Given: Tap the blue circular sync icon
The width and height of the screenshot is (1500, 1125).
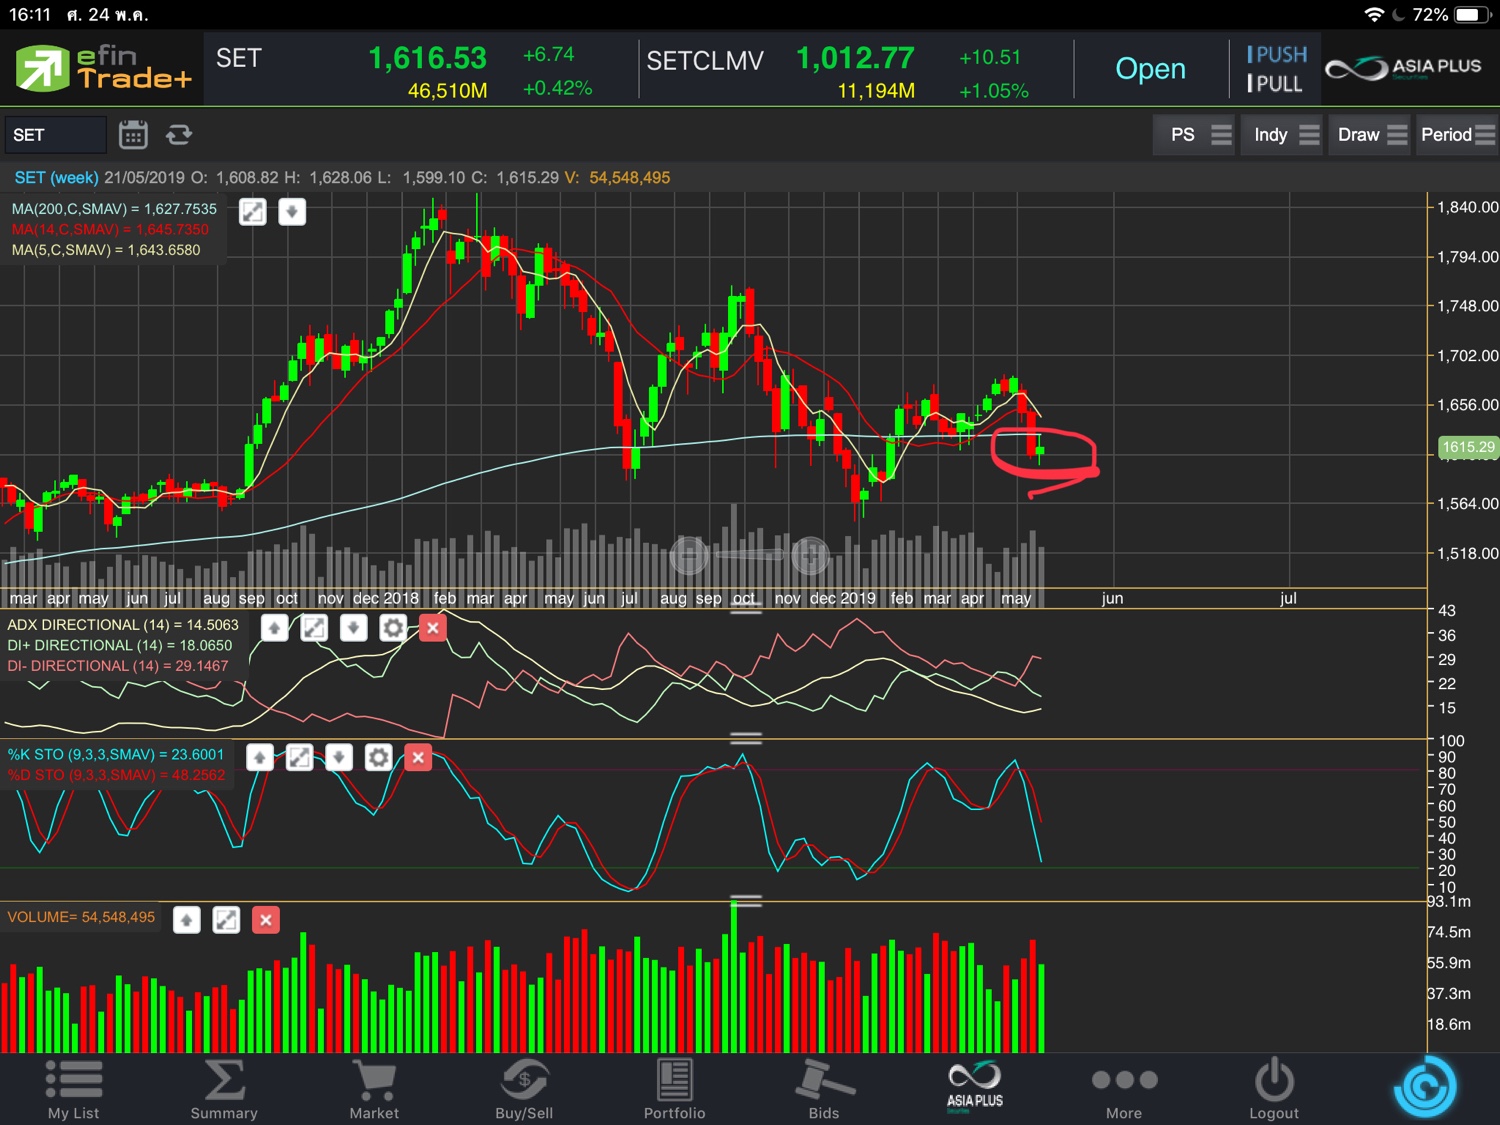Looking at the screenshot, I should pyautogui.click(x=1425, y=1086).
